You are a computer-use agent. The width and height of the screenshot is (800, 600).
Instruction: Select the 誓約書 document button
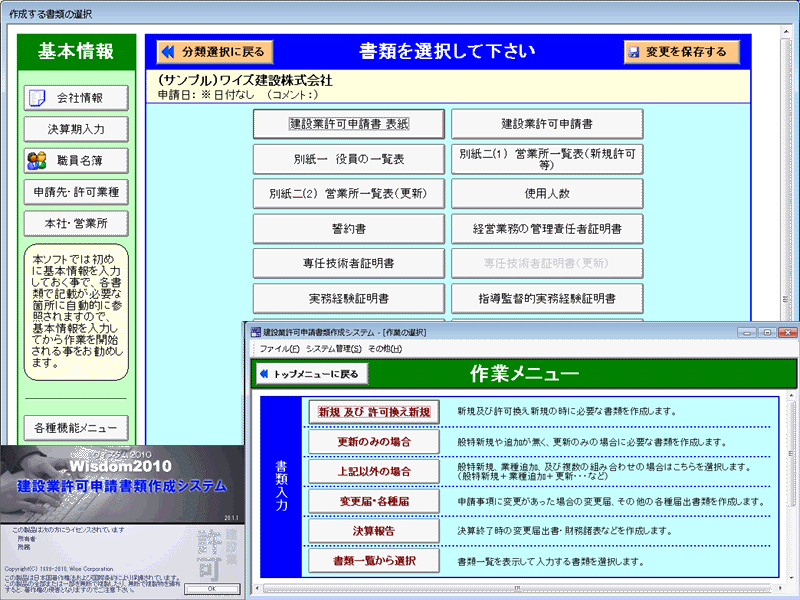coord(352,228)
